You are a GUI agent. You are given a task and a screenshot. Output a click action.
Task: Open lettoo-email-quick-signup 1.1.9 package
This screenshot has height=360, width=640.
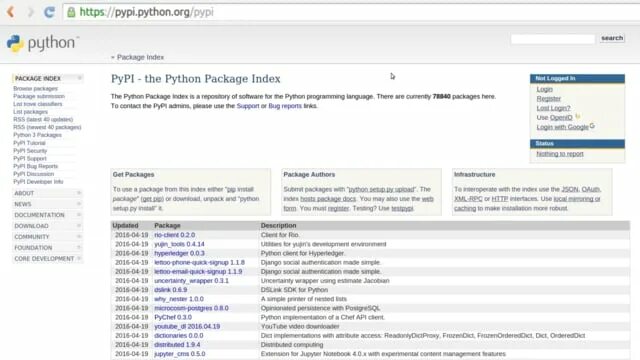click(198, 271)
